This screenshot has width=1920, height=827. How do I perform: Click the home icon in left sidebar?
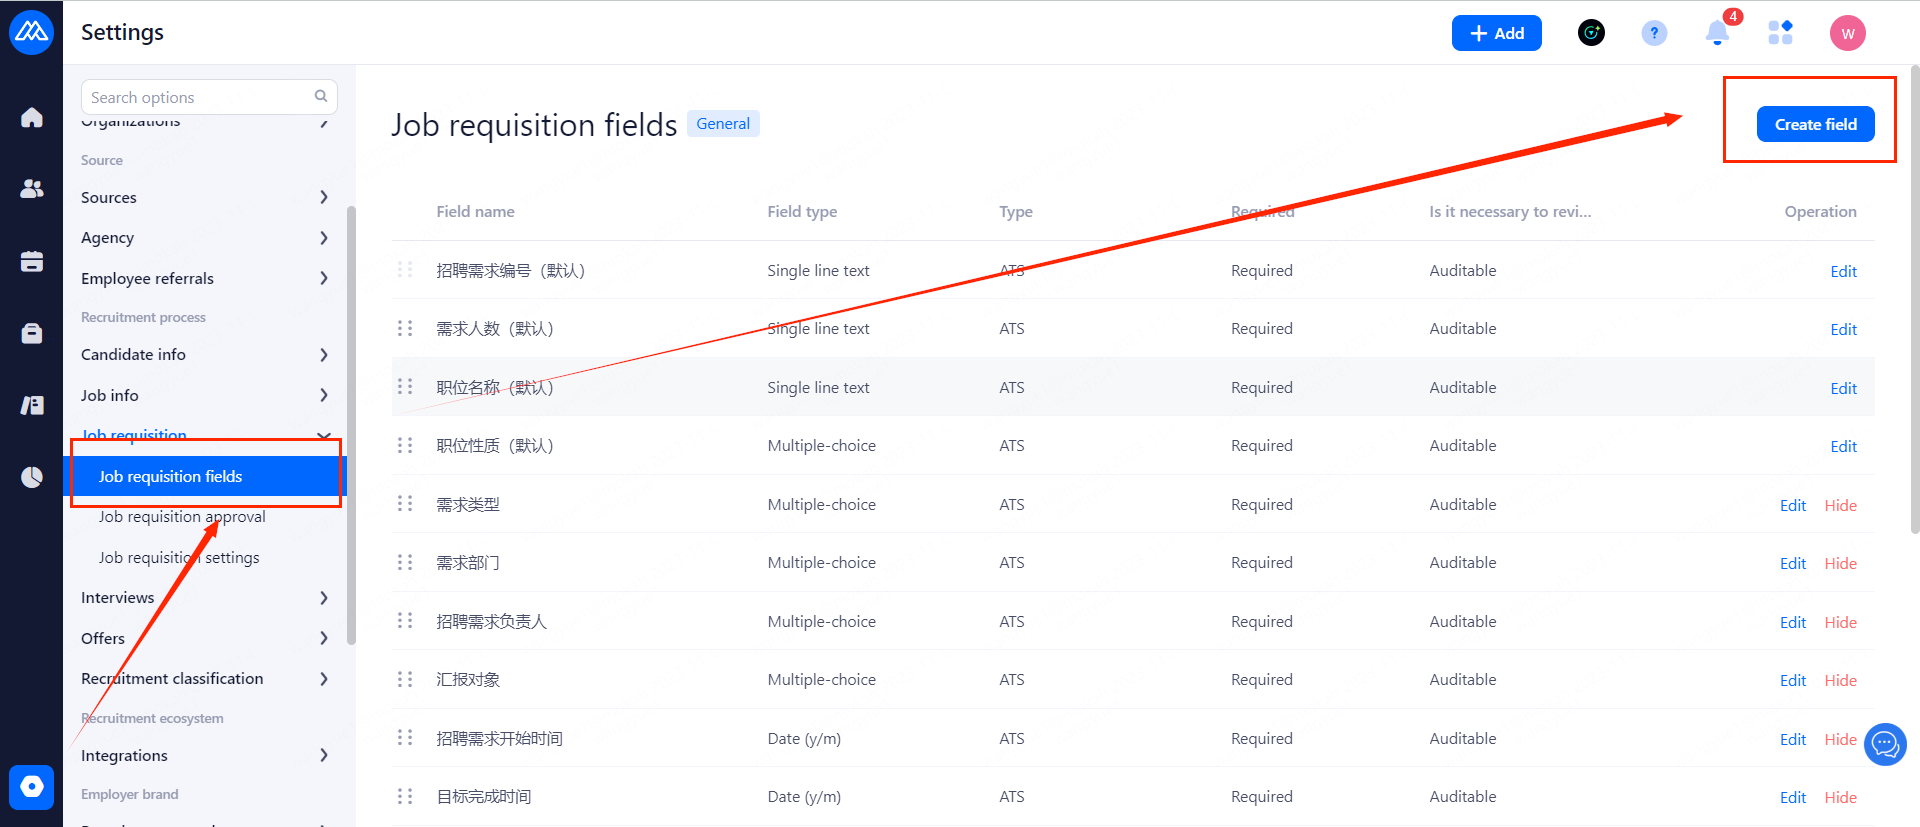tap(32, 118)
